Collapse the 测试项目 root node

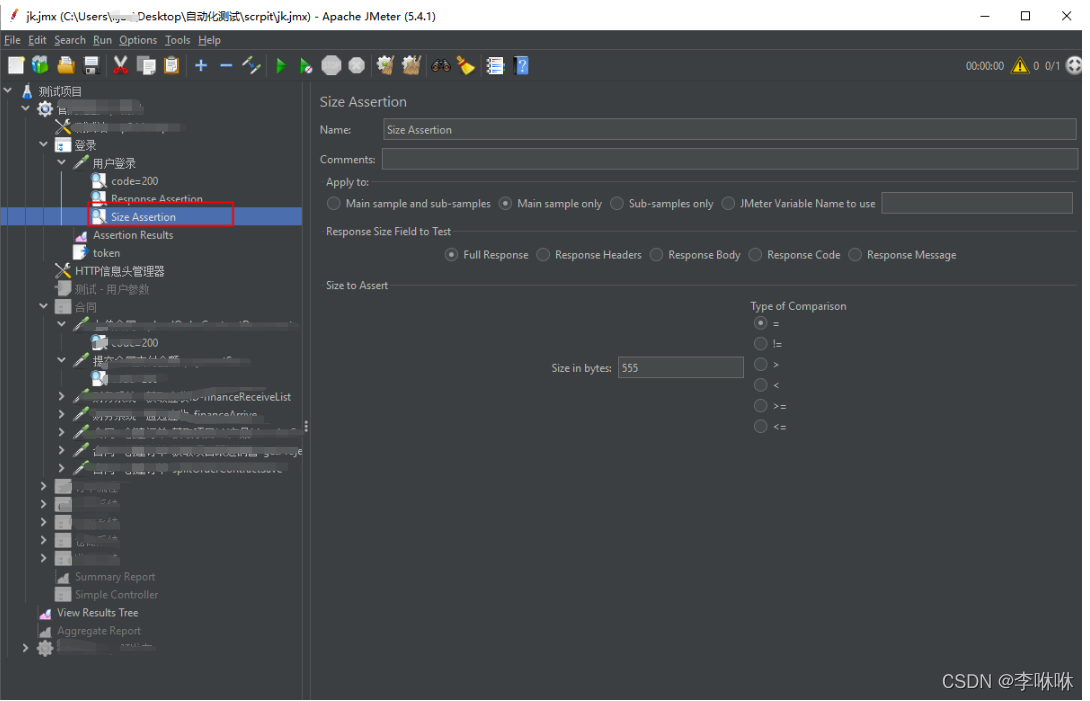[8, 90]
